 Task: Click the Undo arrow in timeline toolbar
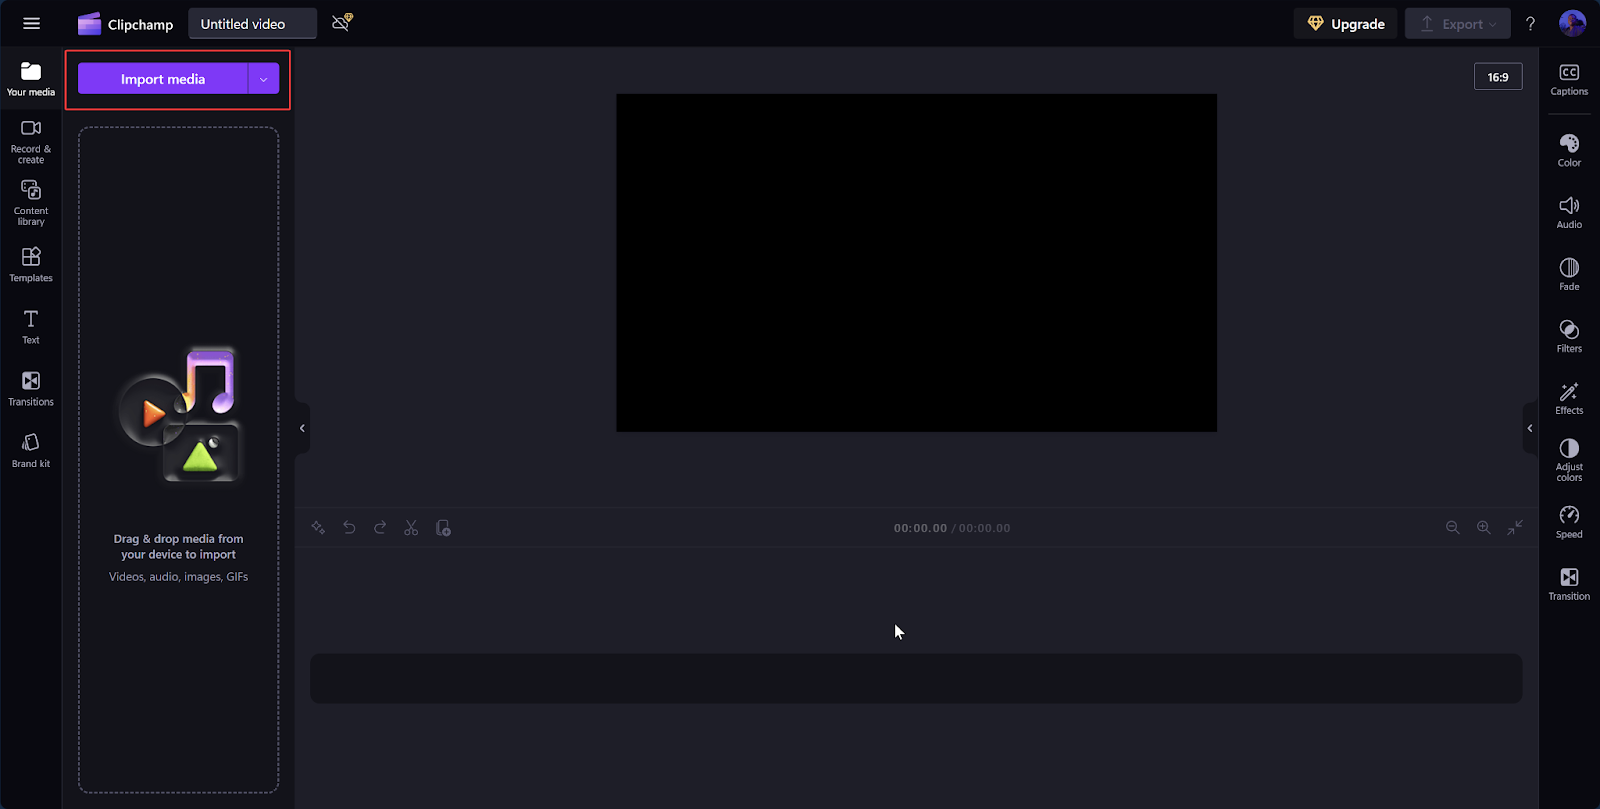pos(349,528)
